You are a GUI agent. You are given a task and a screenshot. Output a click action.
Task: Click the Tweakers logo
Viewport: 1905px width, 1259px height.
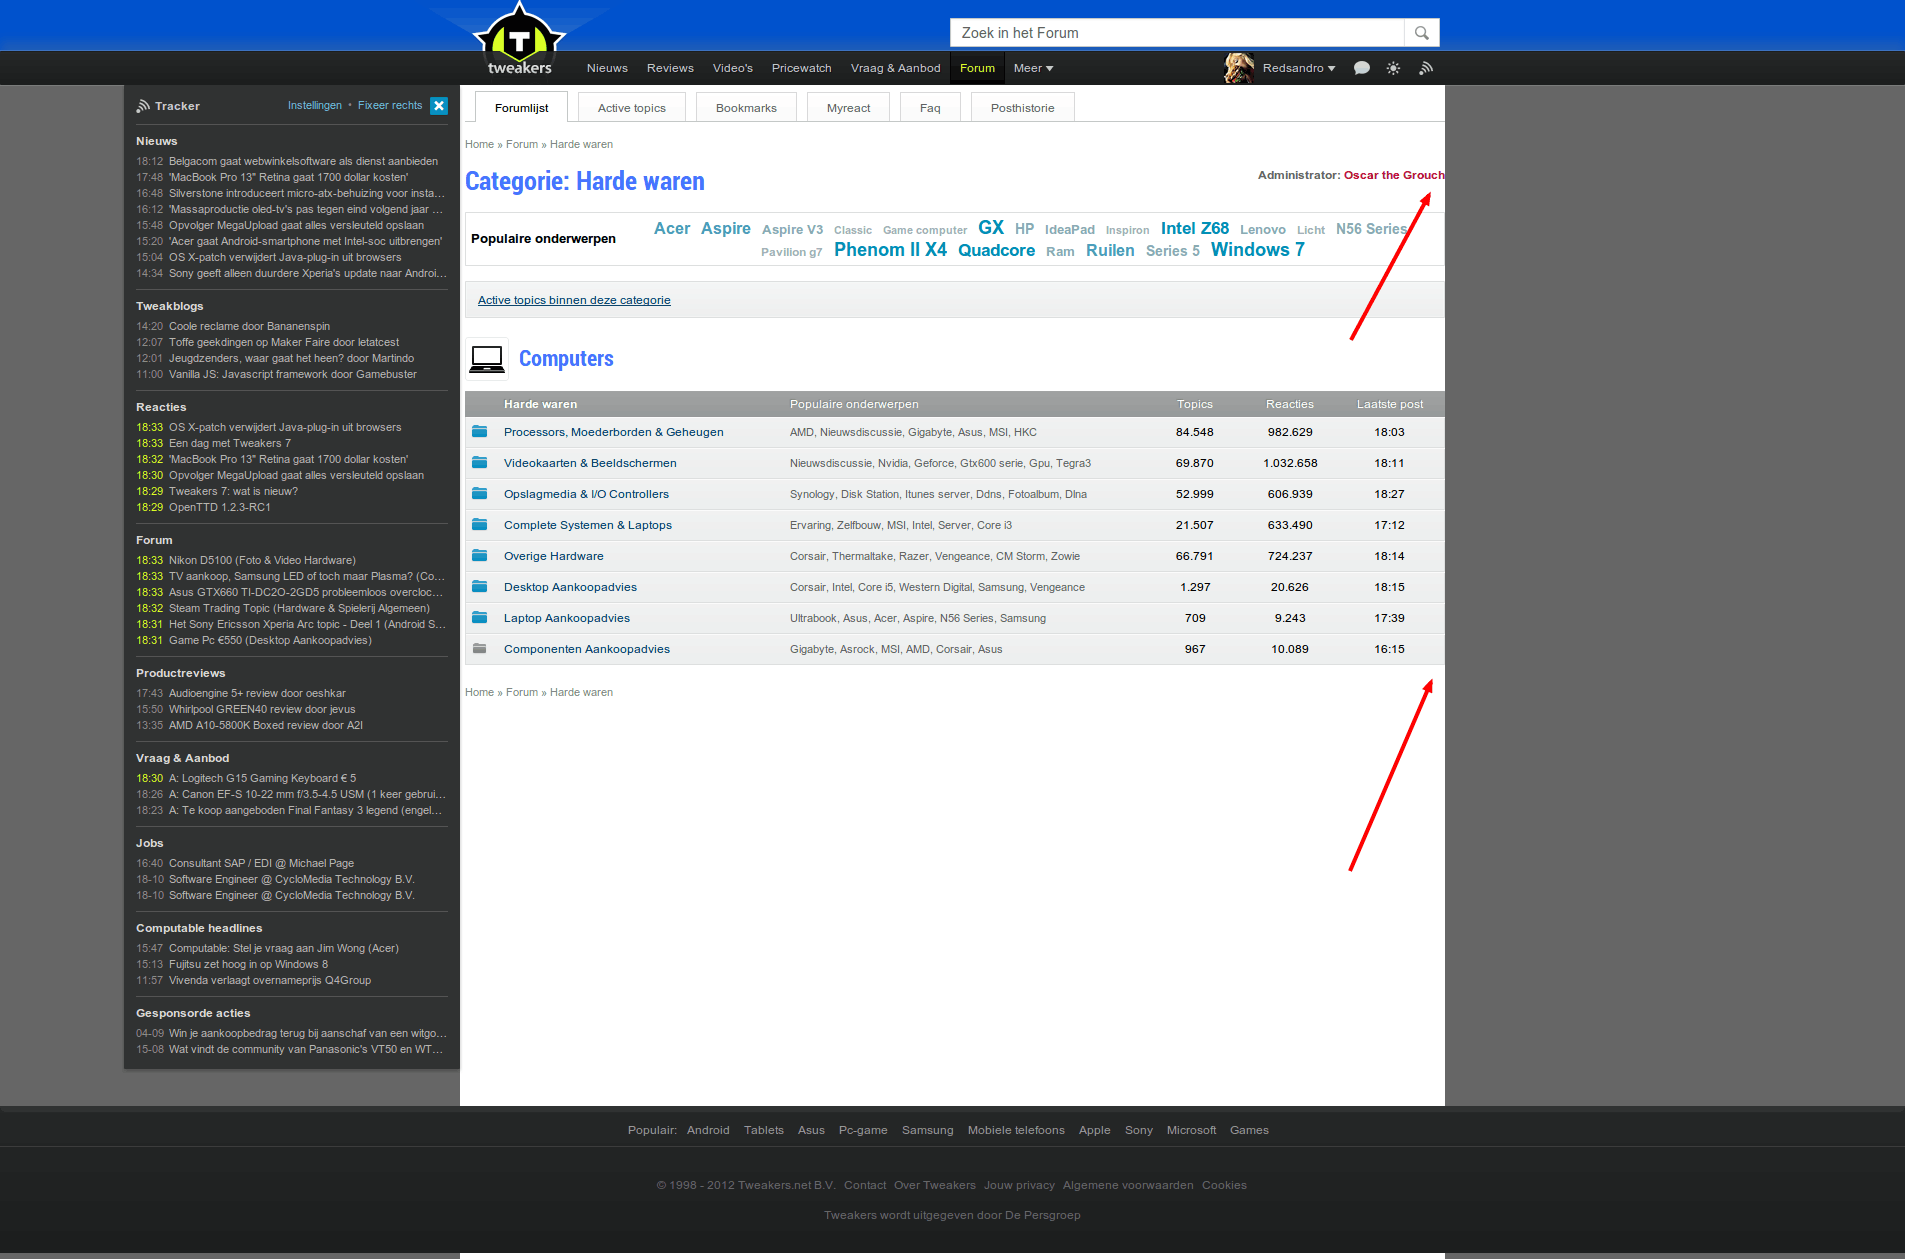pos(519,40)
